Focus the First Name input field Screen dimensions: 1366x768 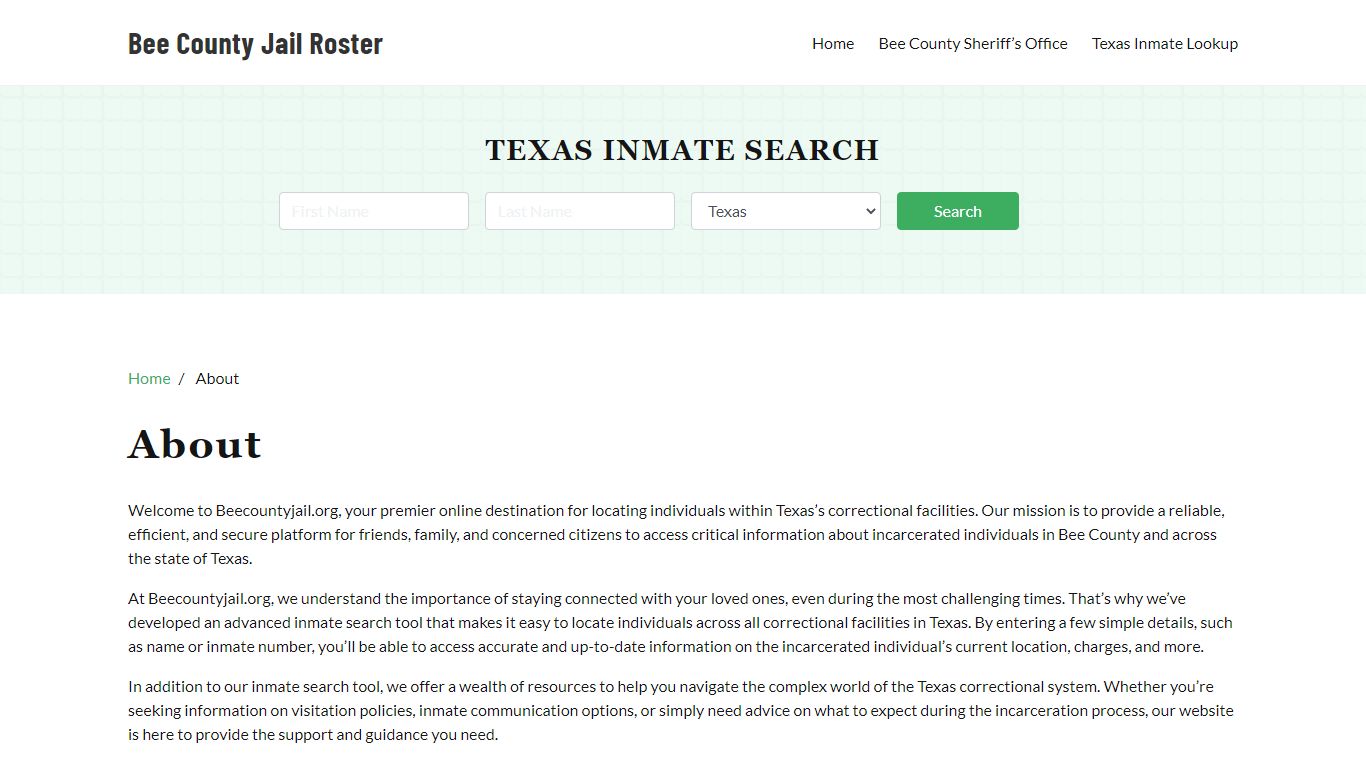[374, 211]
